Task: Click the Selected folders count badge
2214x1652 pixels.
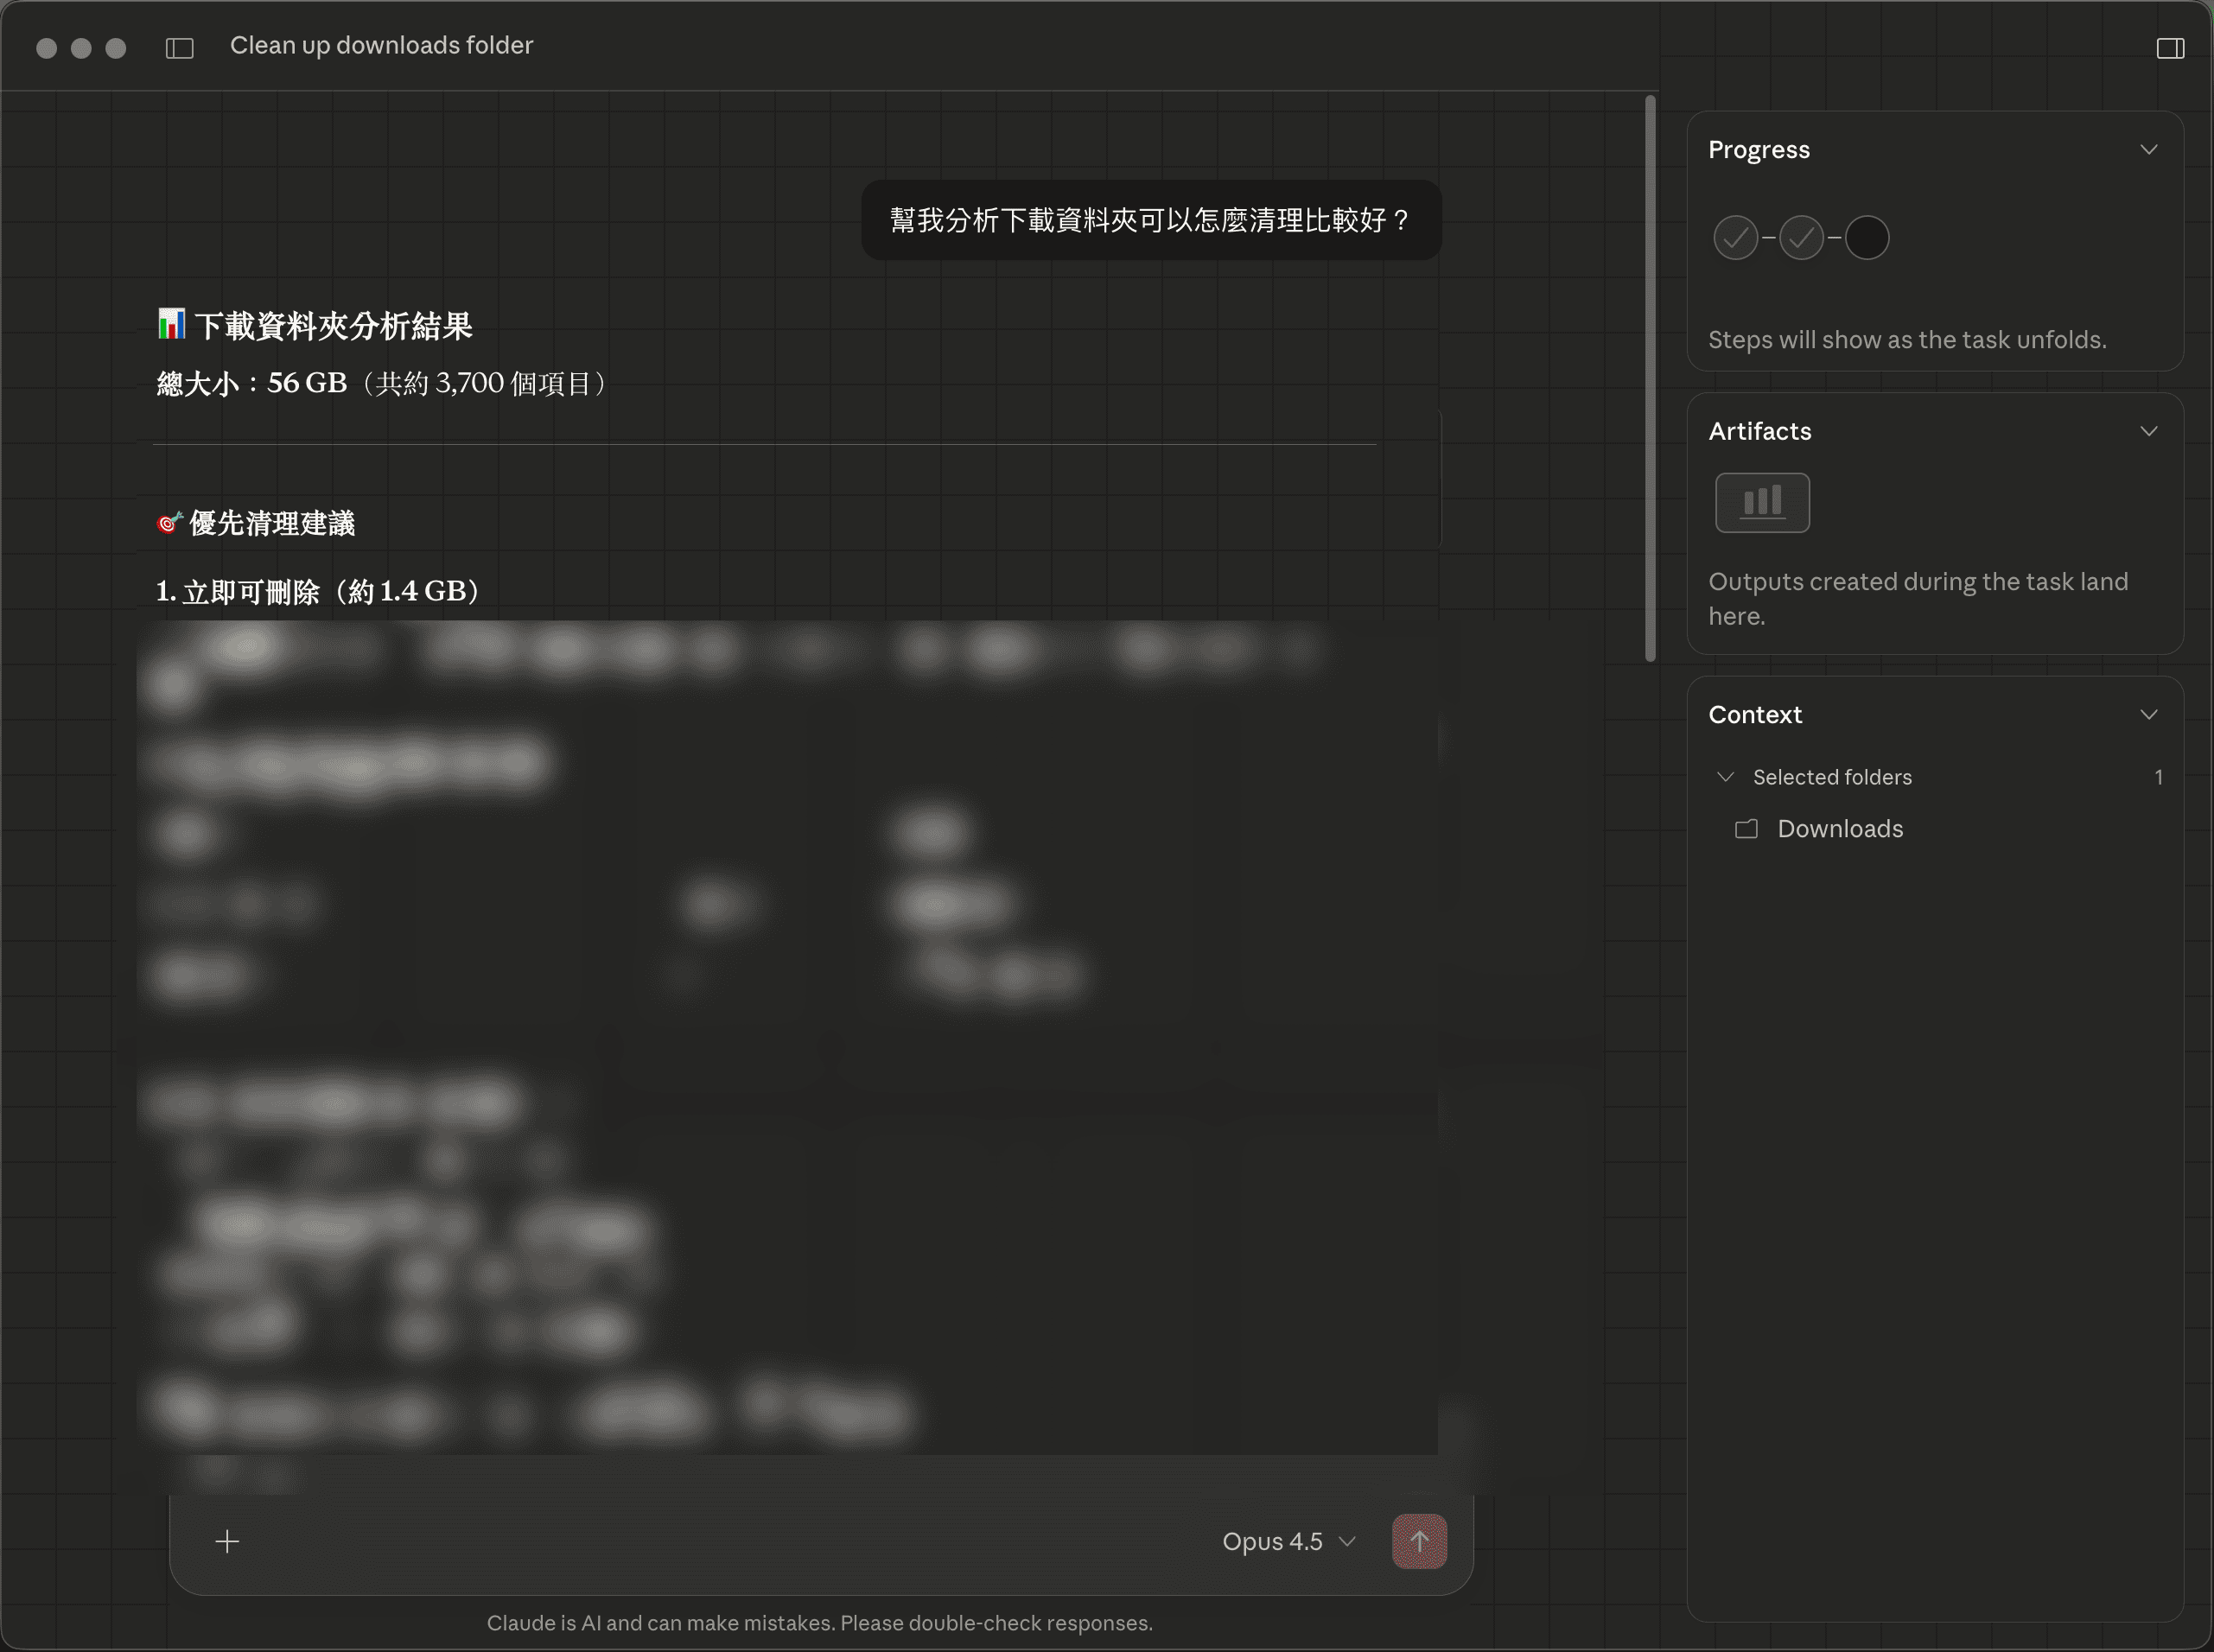Action: pos(2159,776)
